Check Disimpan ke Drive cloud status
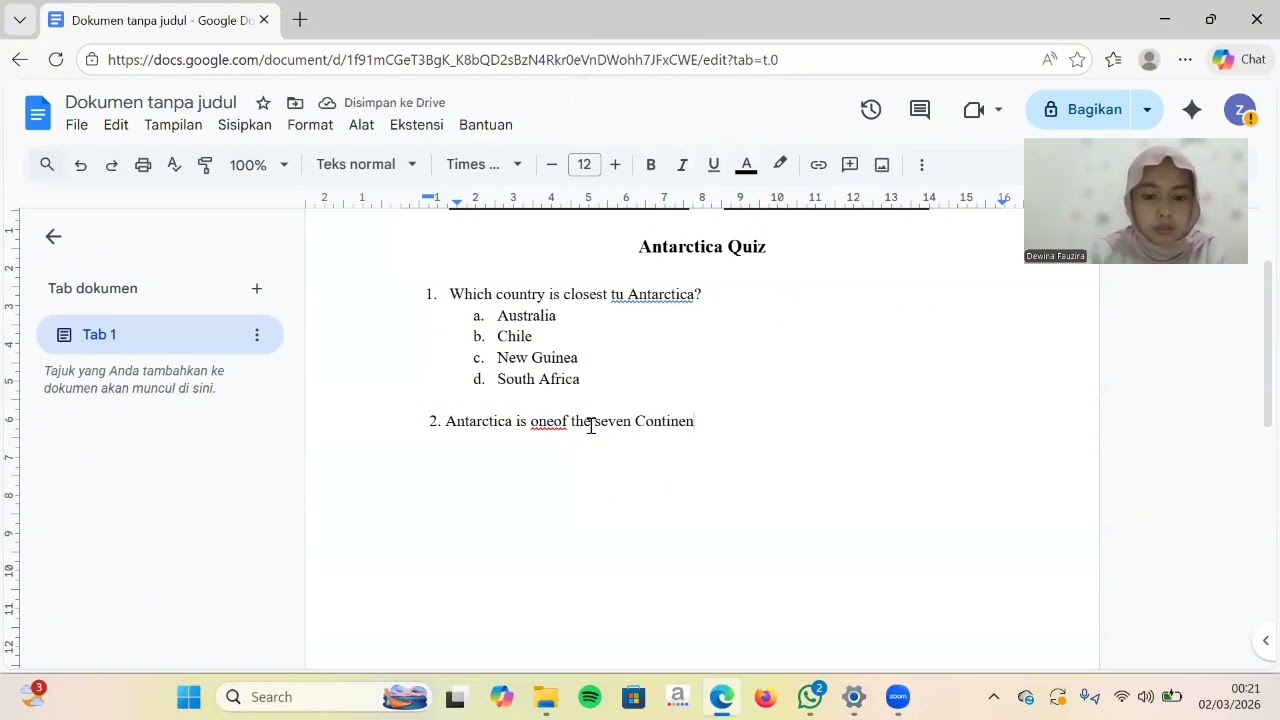 tap(382, 103)
